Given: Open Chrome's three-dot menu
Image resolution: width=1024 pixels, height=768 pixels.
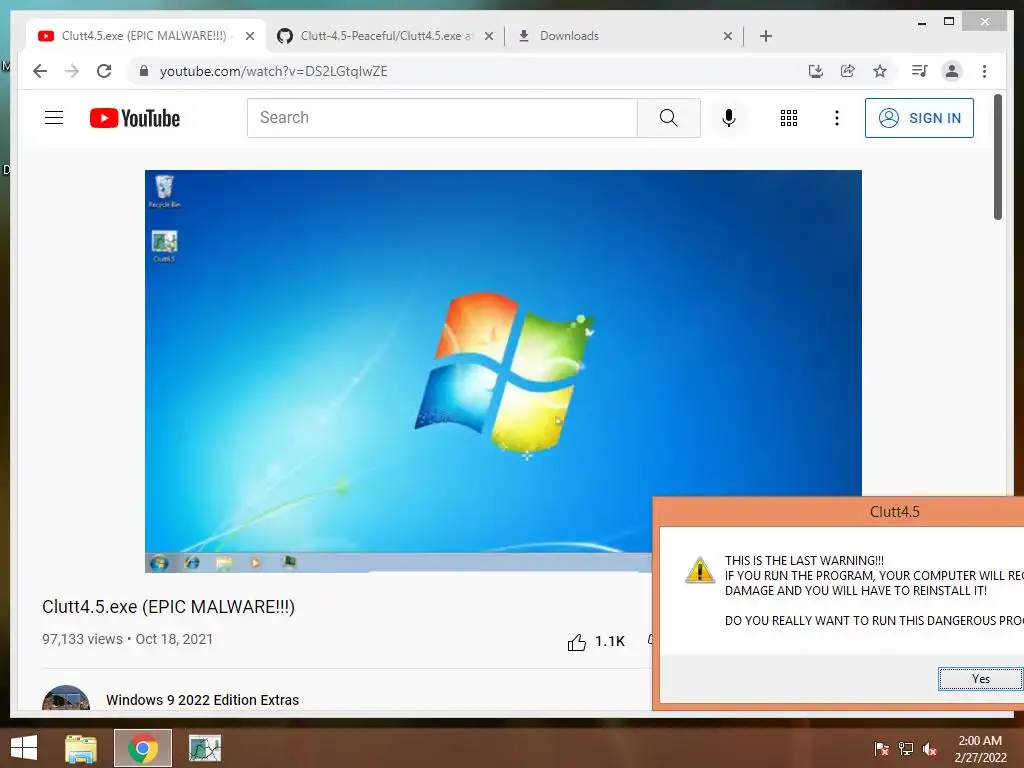Looking at the screenshot, I should tap(984, 71).
